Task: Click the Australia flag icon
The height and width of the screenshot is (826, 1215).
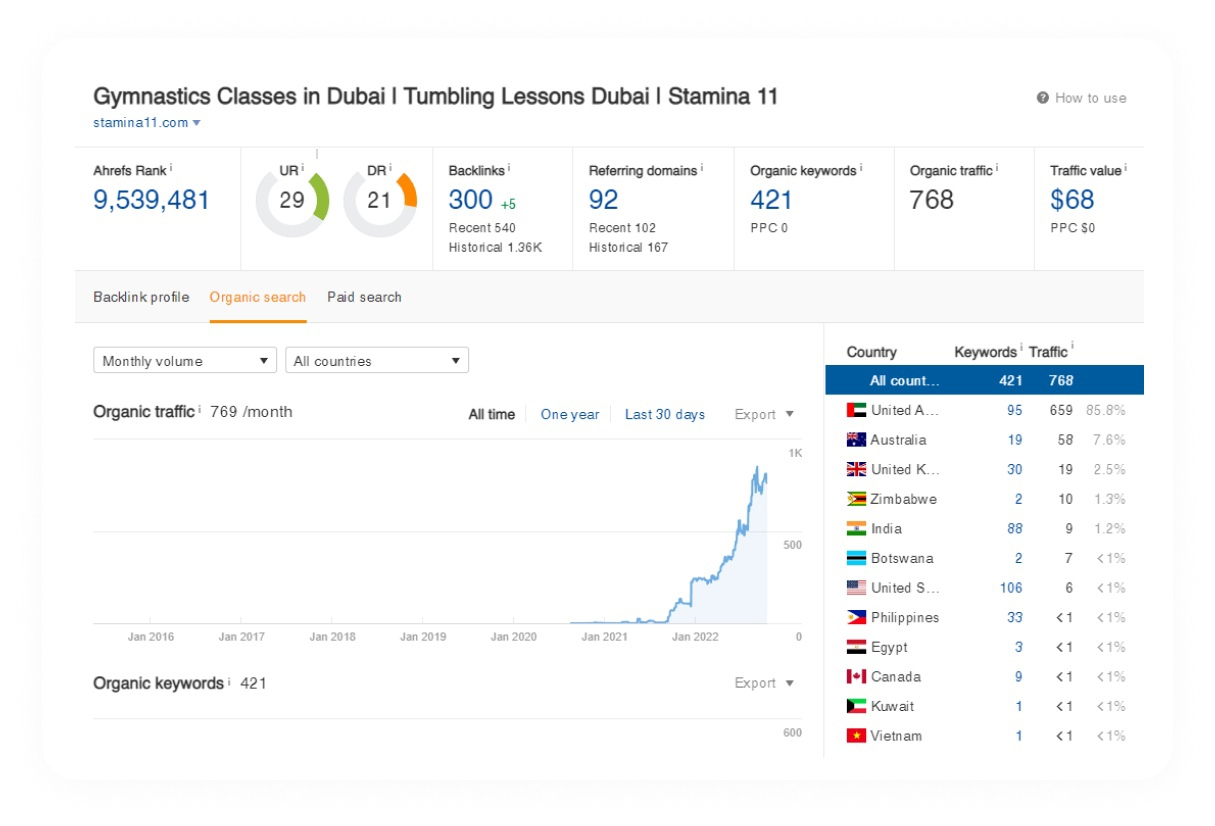Action: (856, 440)
